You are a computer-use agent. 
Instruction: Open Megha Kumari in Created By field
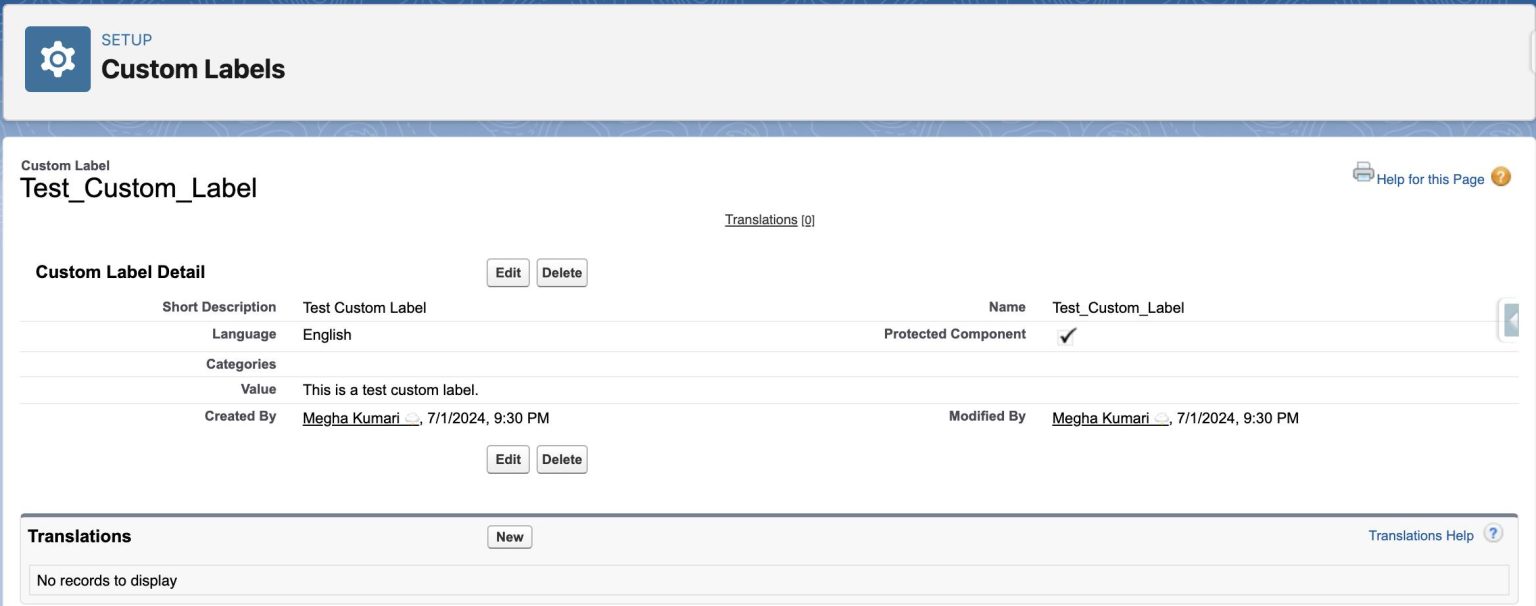click(352, 418)
